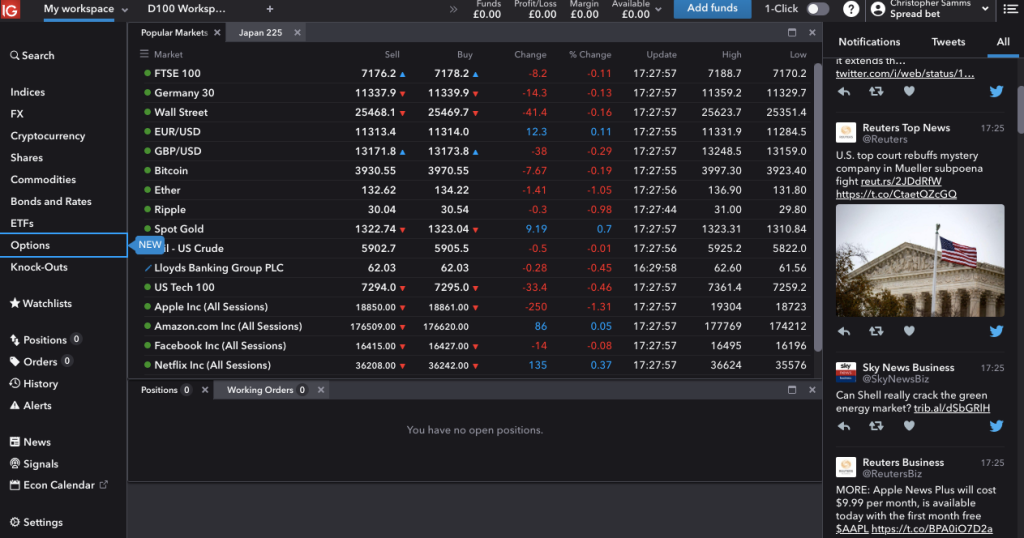The width and height of the screenshot is (1024, 538).
Task: Toggle the 1-Click dealing switch
Action: click(x=817, y=9)
